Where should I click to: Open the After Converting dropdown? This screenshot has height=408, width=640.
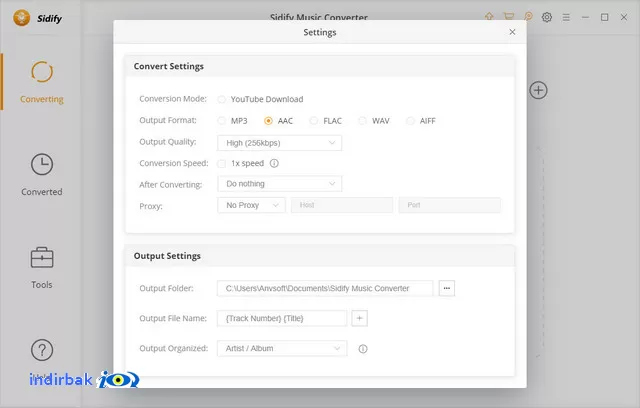pyautogui.click(x=280, y=184)
